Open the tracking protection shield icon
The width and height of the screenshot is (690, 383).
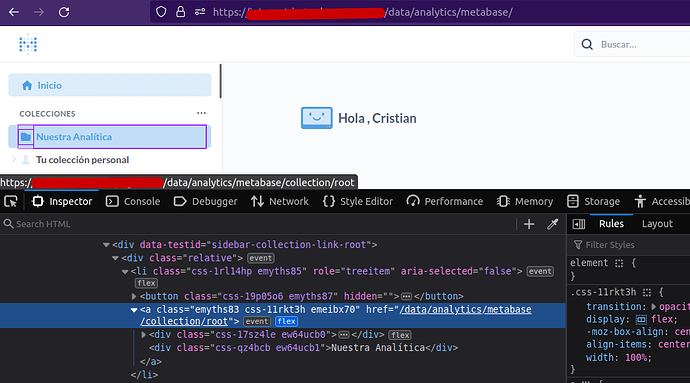[161, 12]
